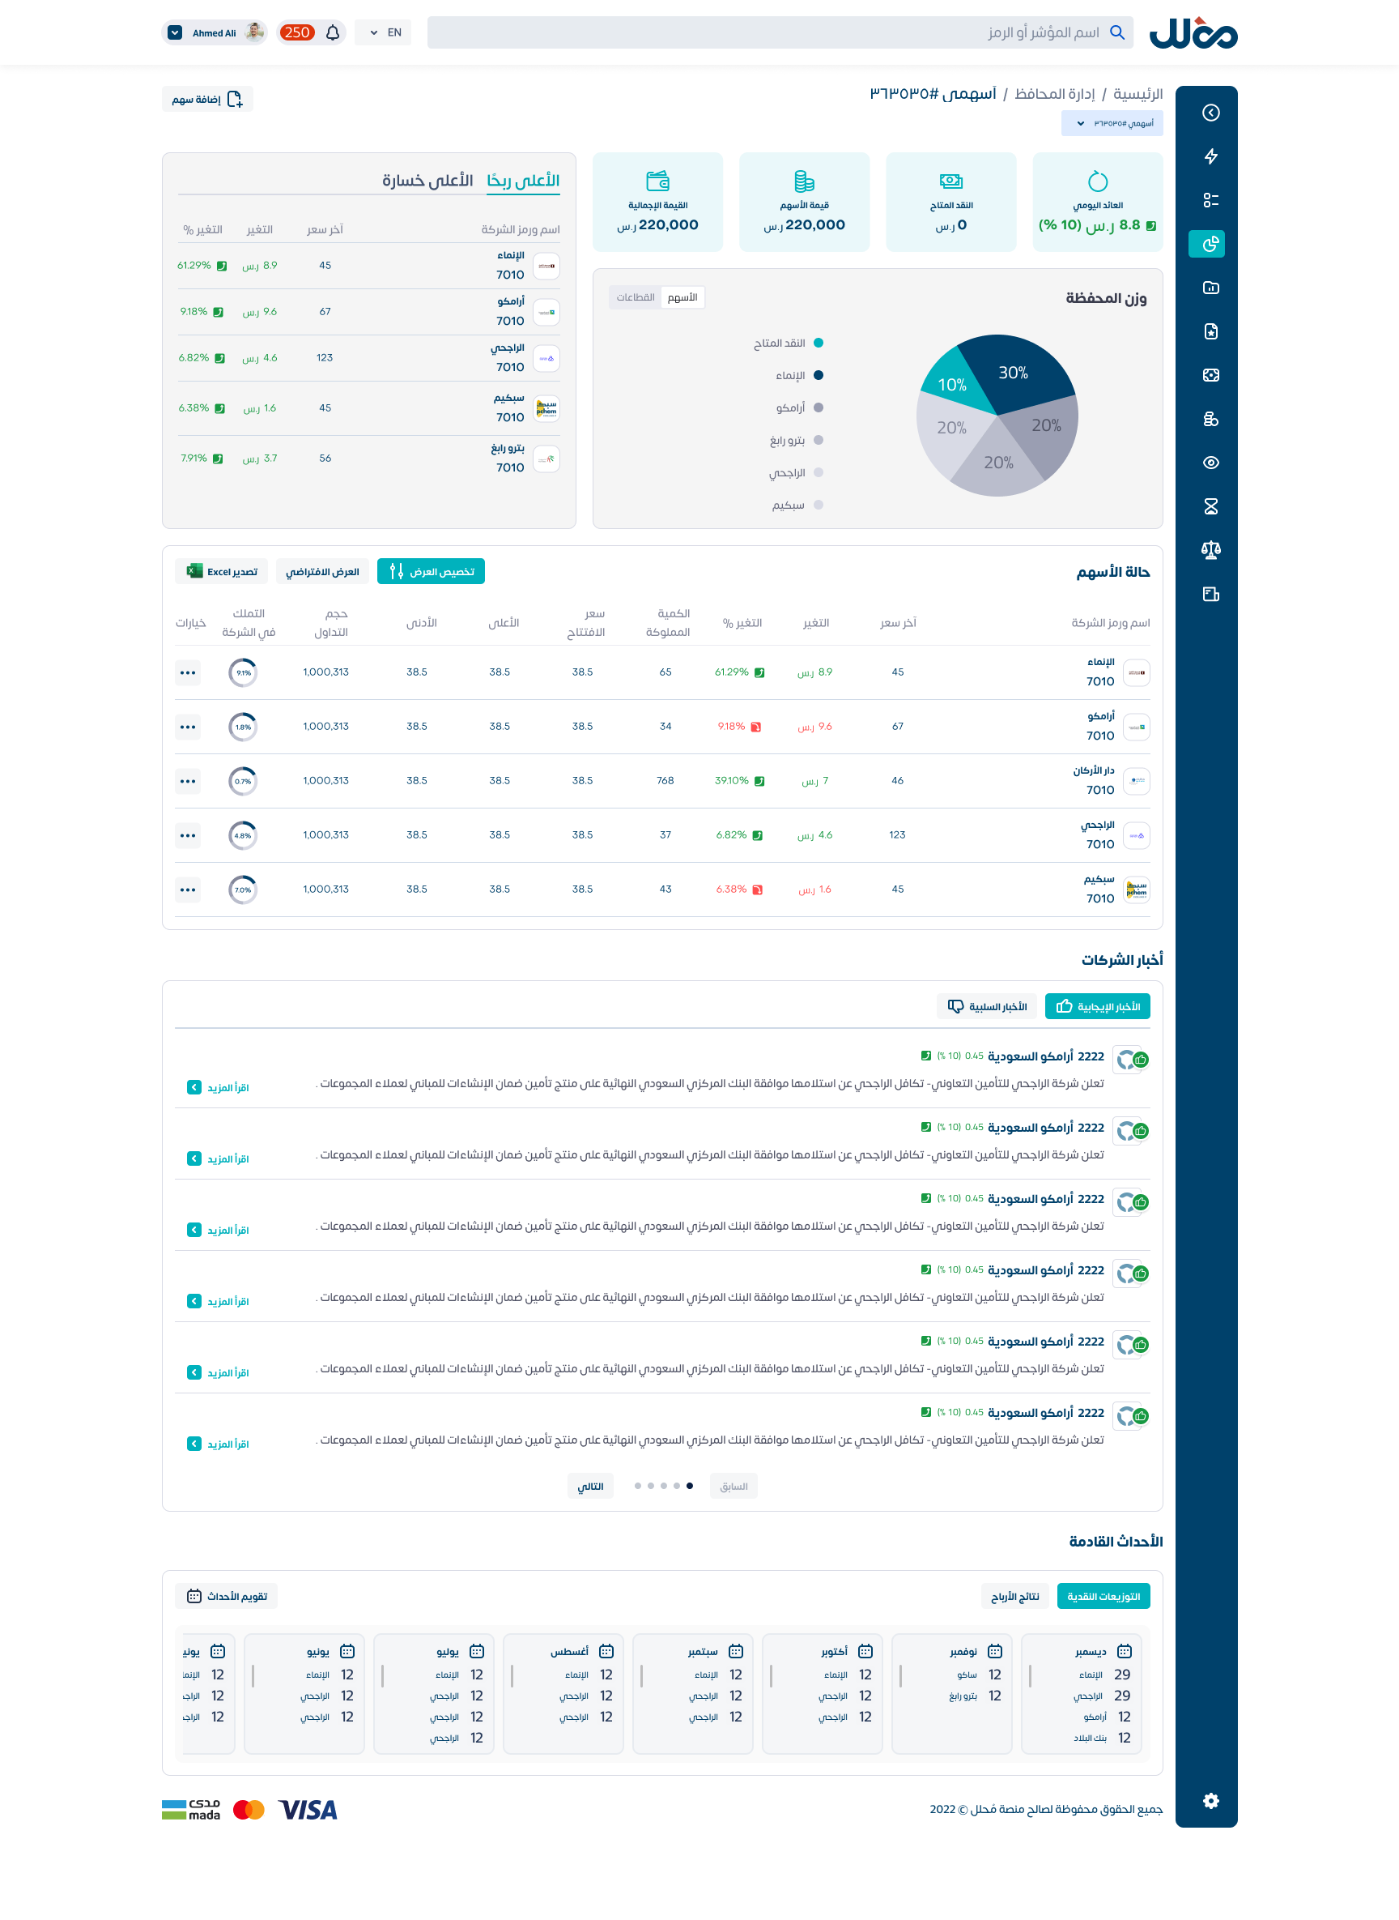Open EN language dropdown

[x=385, y=33]
